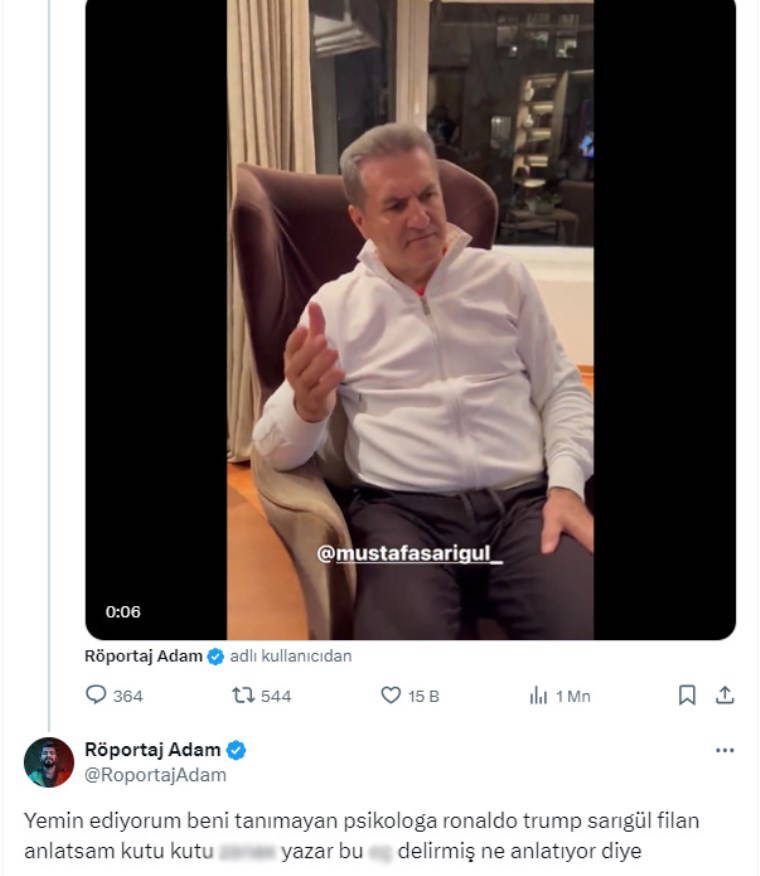This screenshot has height=876, width=760.
Task: Click the 364 replies count
Action: [x=128, y=696]
